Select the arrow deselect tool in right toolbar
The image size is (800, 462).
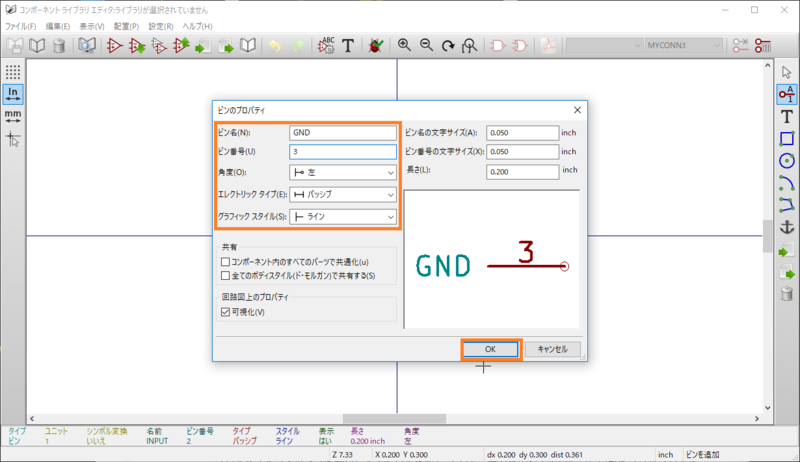coord(787,72)
